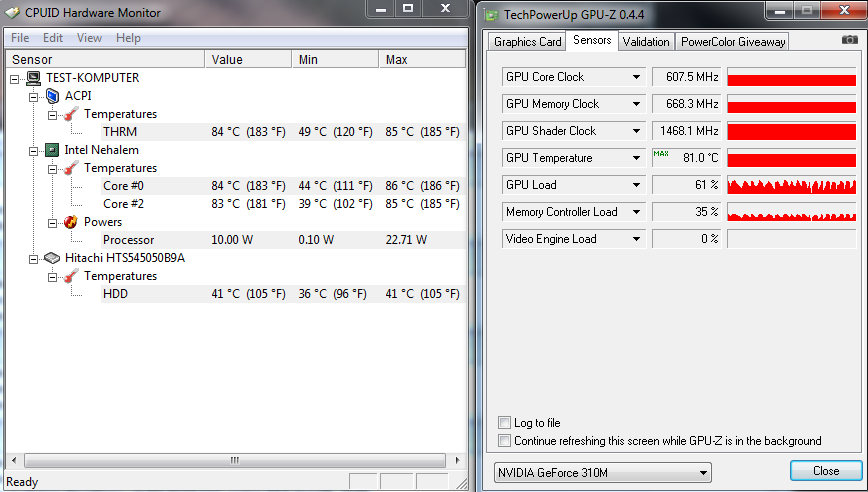Click the Intel Nehalem processor icon

(52, 150)
